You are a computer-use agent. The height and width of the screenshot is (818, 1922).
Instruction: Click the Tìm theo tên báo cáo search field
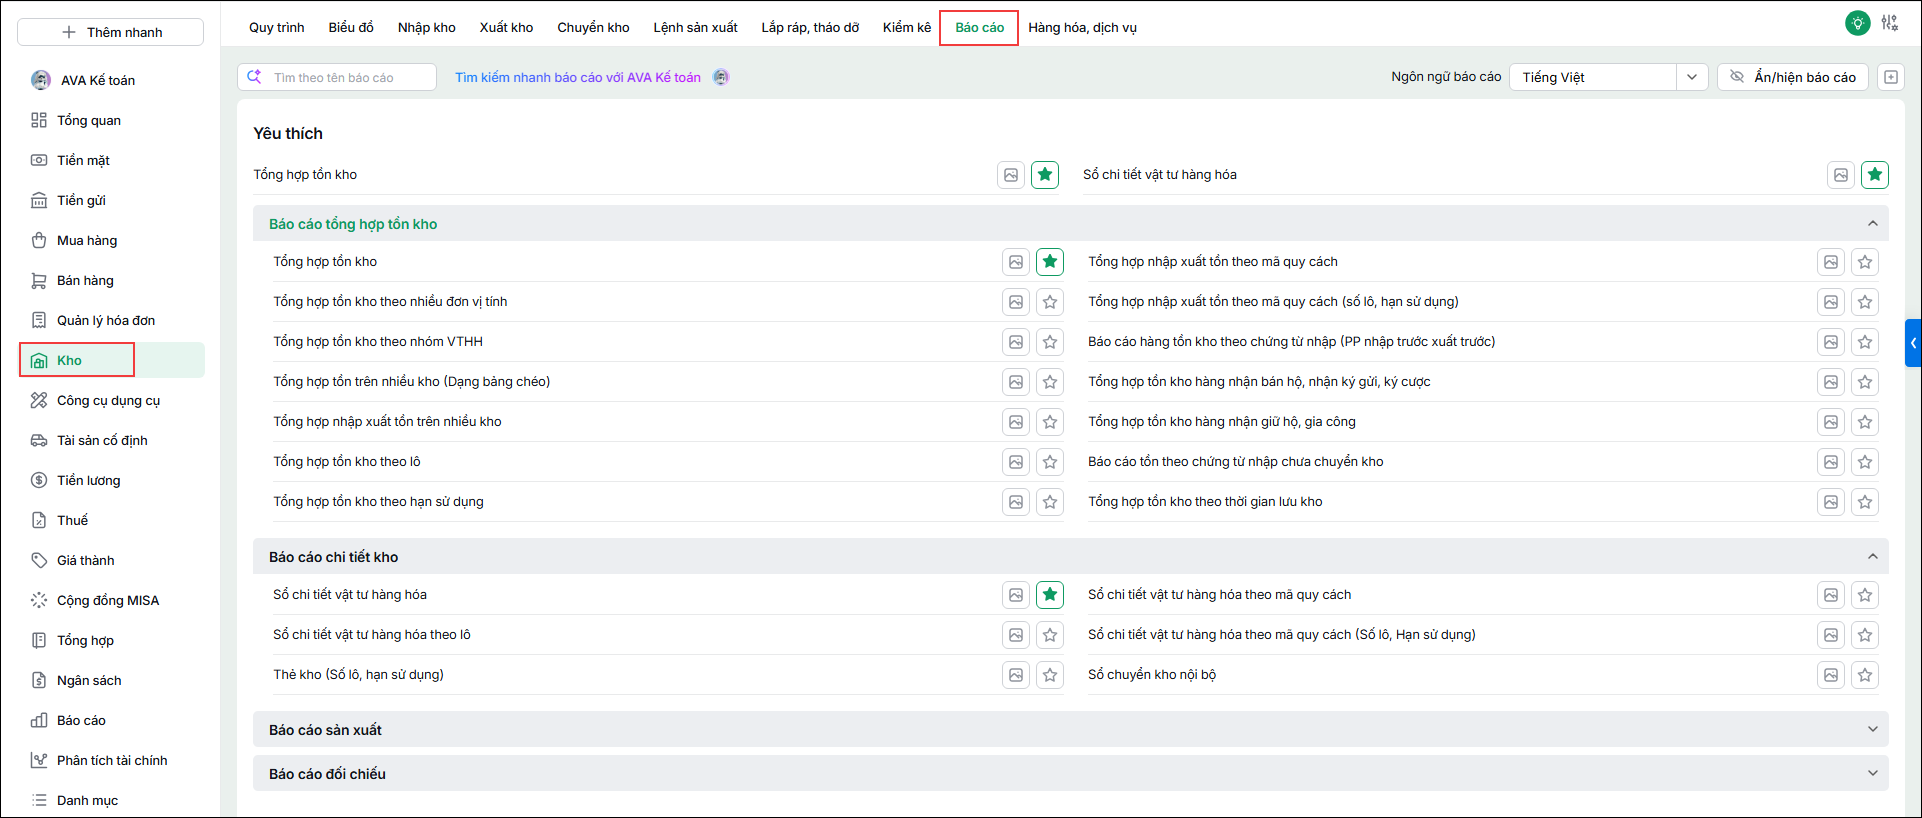(337, 77)
